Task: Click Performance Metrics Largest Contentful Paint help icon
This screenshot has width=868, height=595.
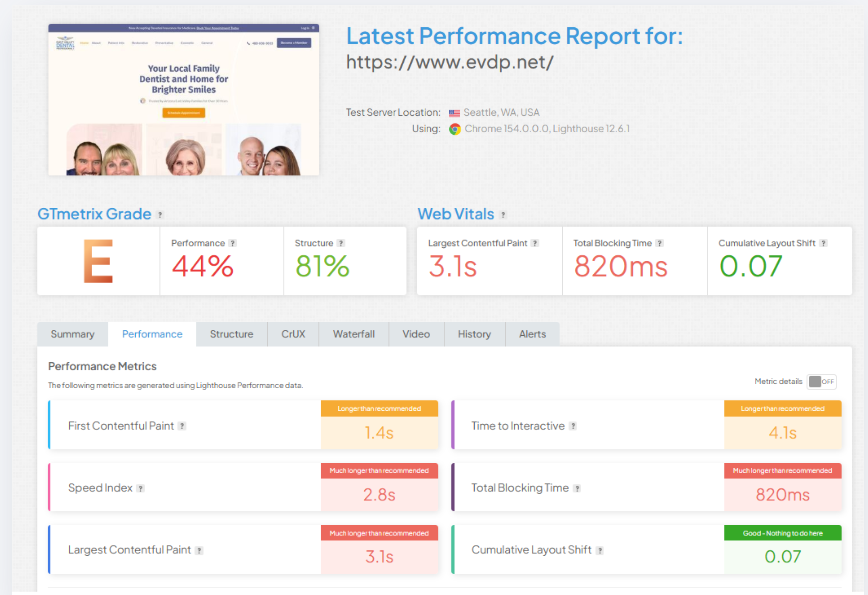Action: [x=199, y=550]
